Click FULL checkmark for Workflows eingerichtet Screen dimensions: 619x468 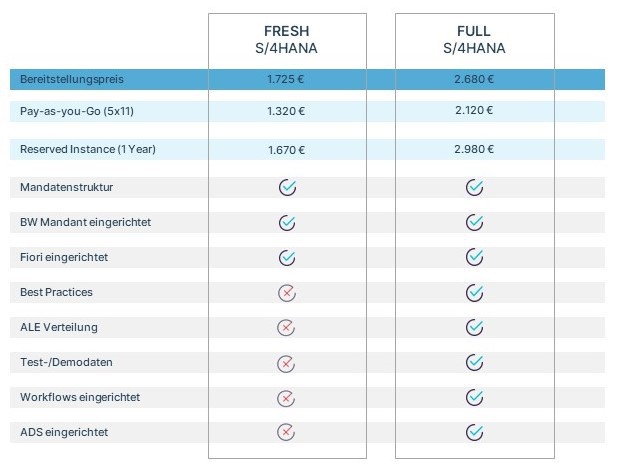[x=474, y=397]
